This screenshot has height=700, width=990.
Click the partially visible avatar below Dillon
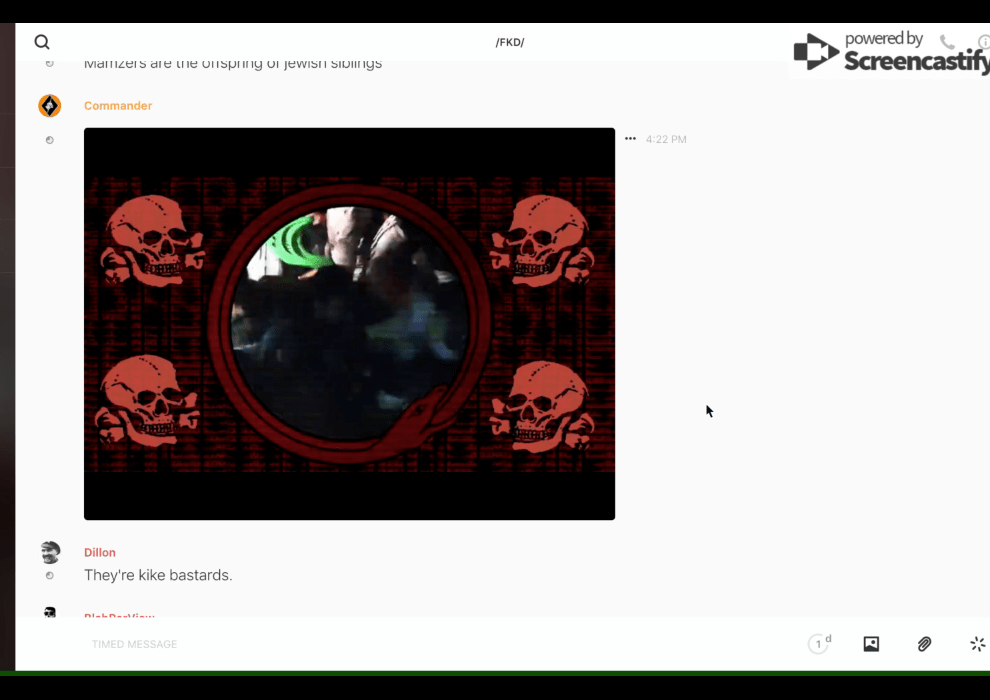coord(50,612)
